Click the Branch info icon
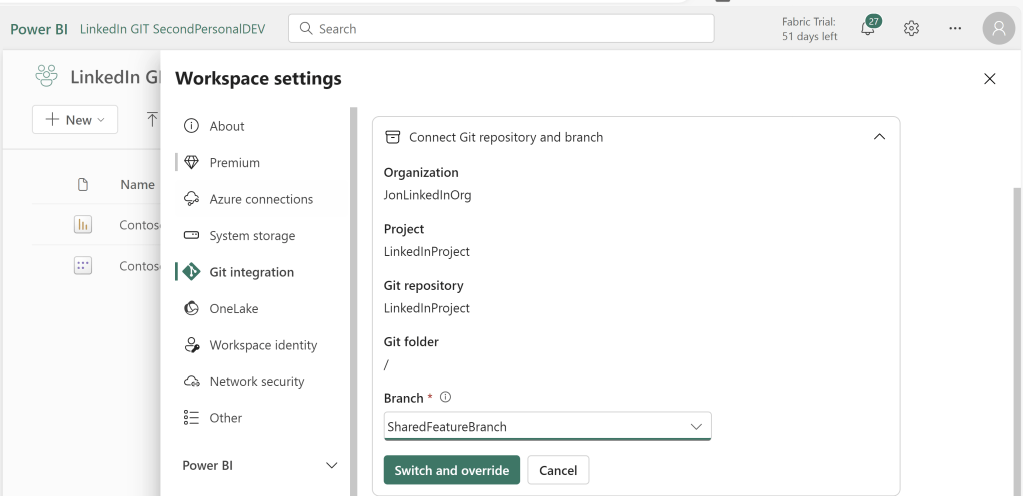This screenshot has height=496, width=1023. [432, 398]
